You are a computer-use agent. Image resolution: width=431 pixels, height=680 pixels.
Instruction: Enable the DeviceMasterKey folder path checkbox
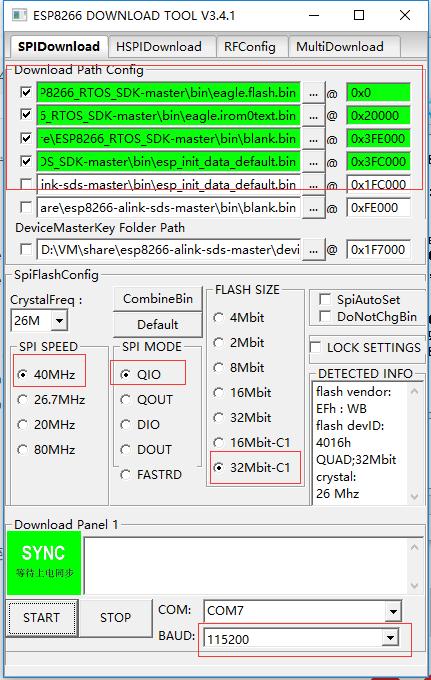26,249
